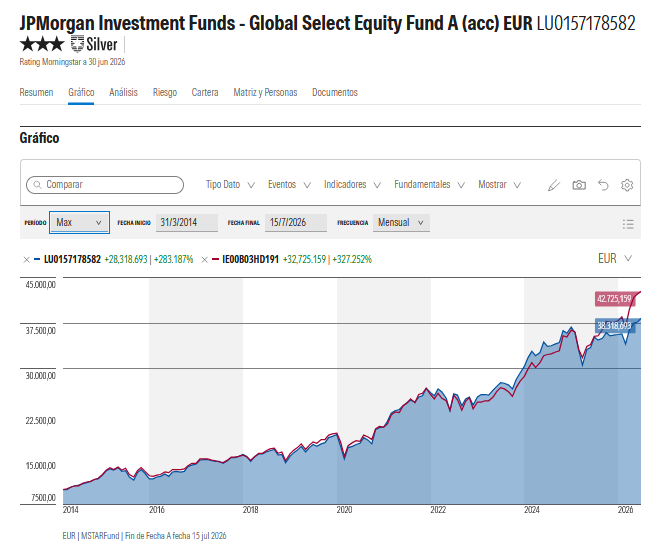Screen dimensions: 655x553
Task: Click the 15.000,00 y-axis label
Action: (x=41, y=466)
